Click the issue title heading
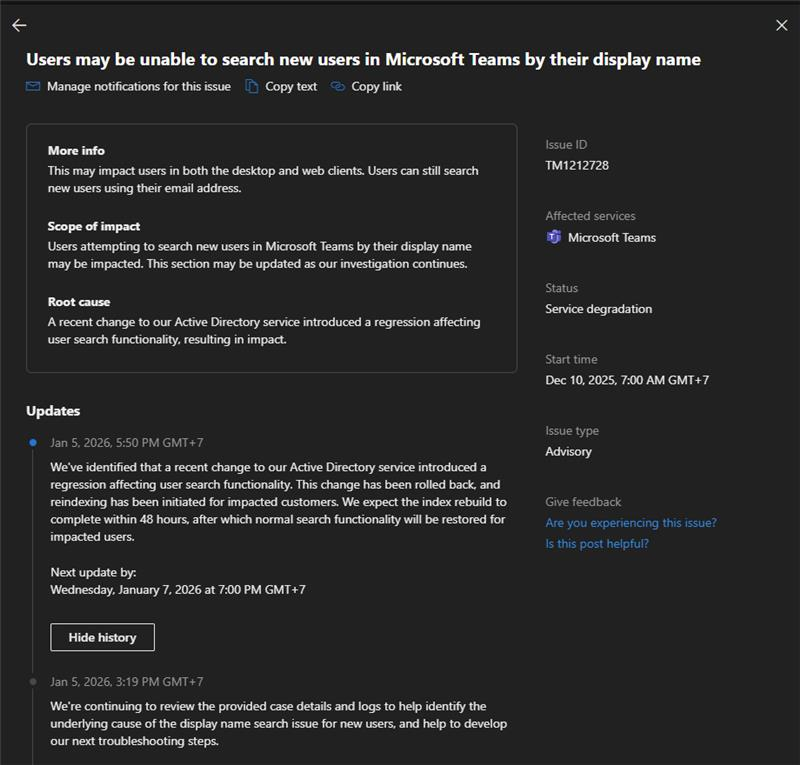This screenshot has height=765, width=800. pos(363,60)
